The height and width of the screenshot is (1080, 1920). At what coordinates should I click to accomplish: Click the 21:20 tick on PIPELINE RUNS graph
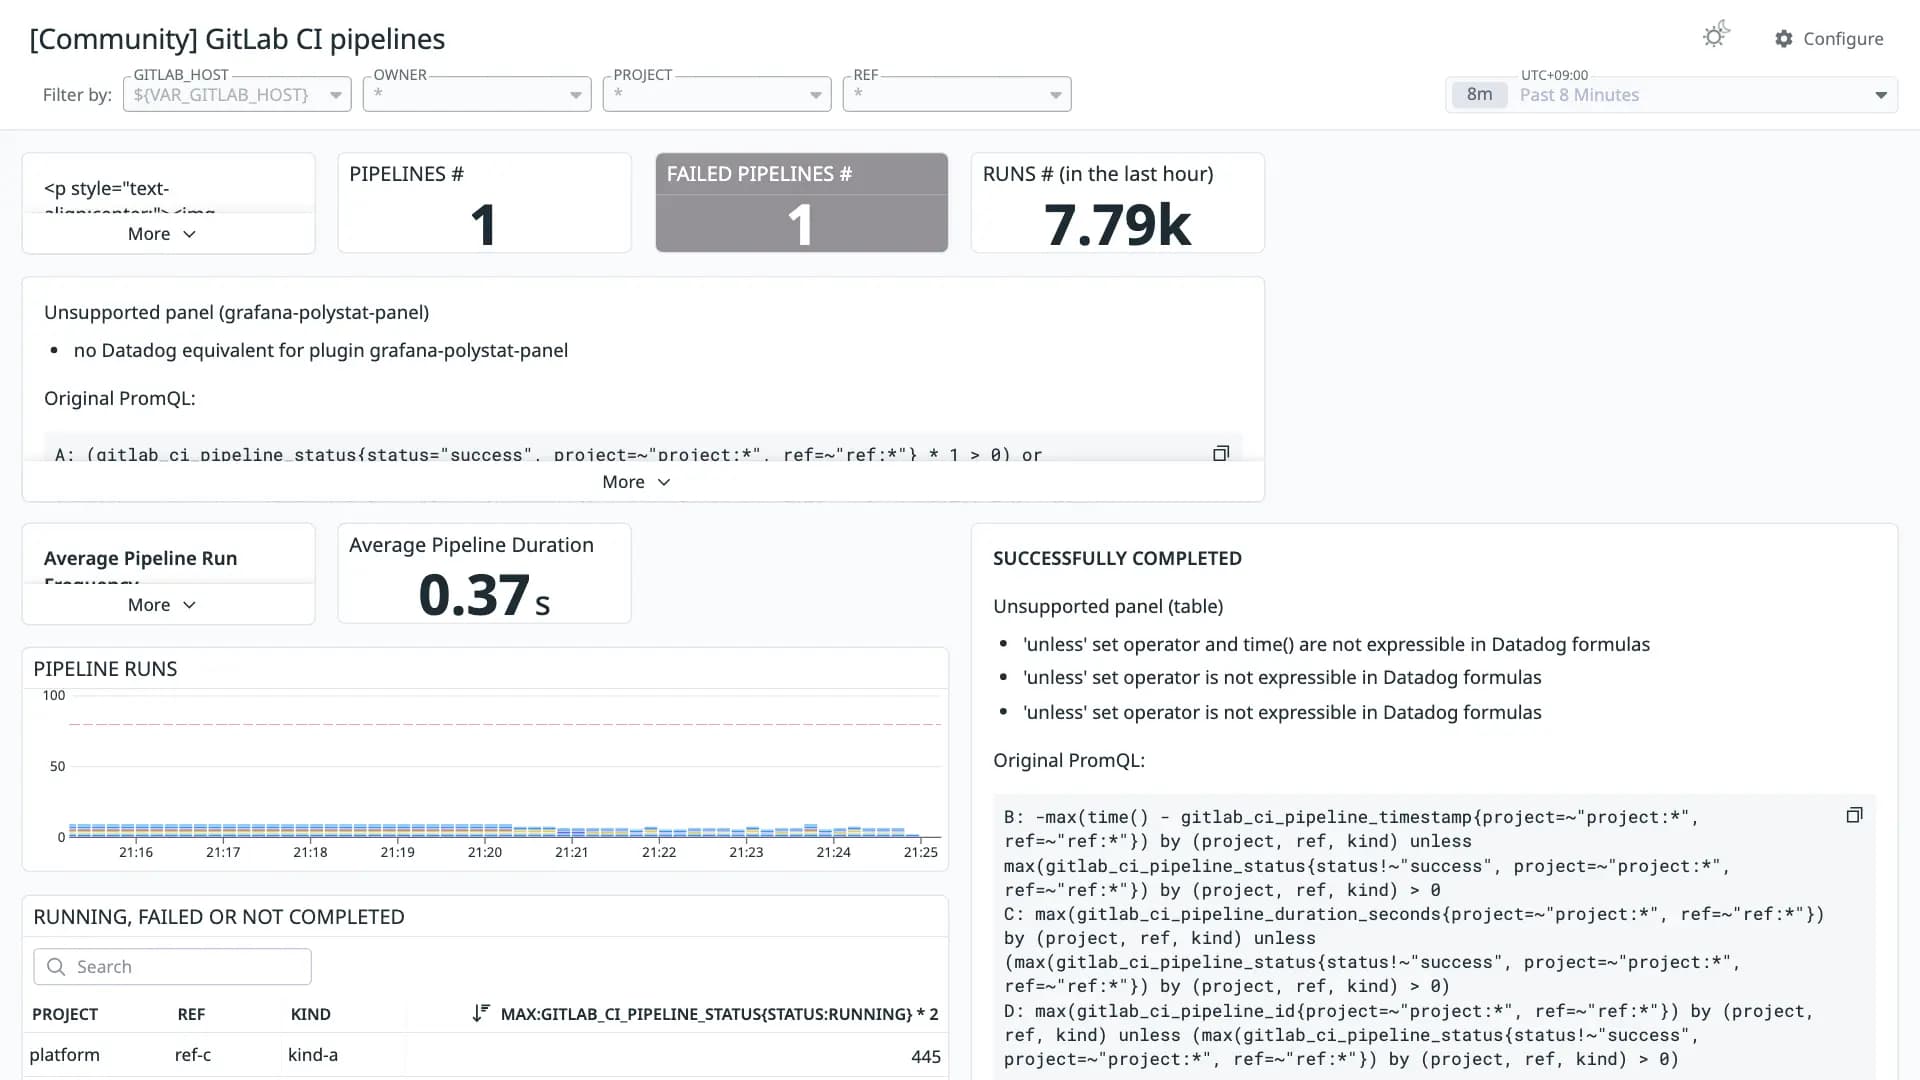[485, 853]
